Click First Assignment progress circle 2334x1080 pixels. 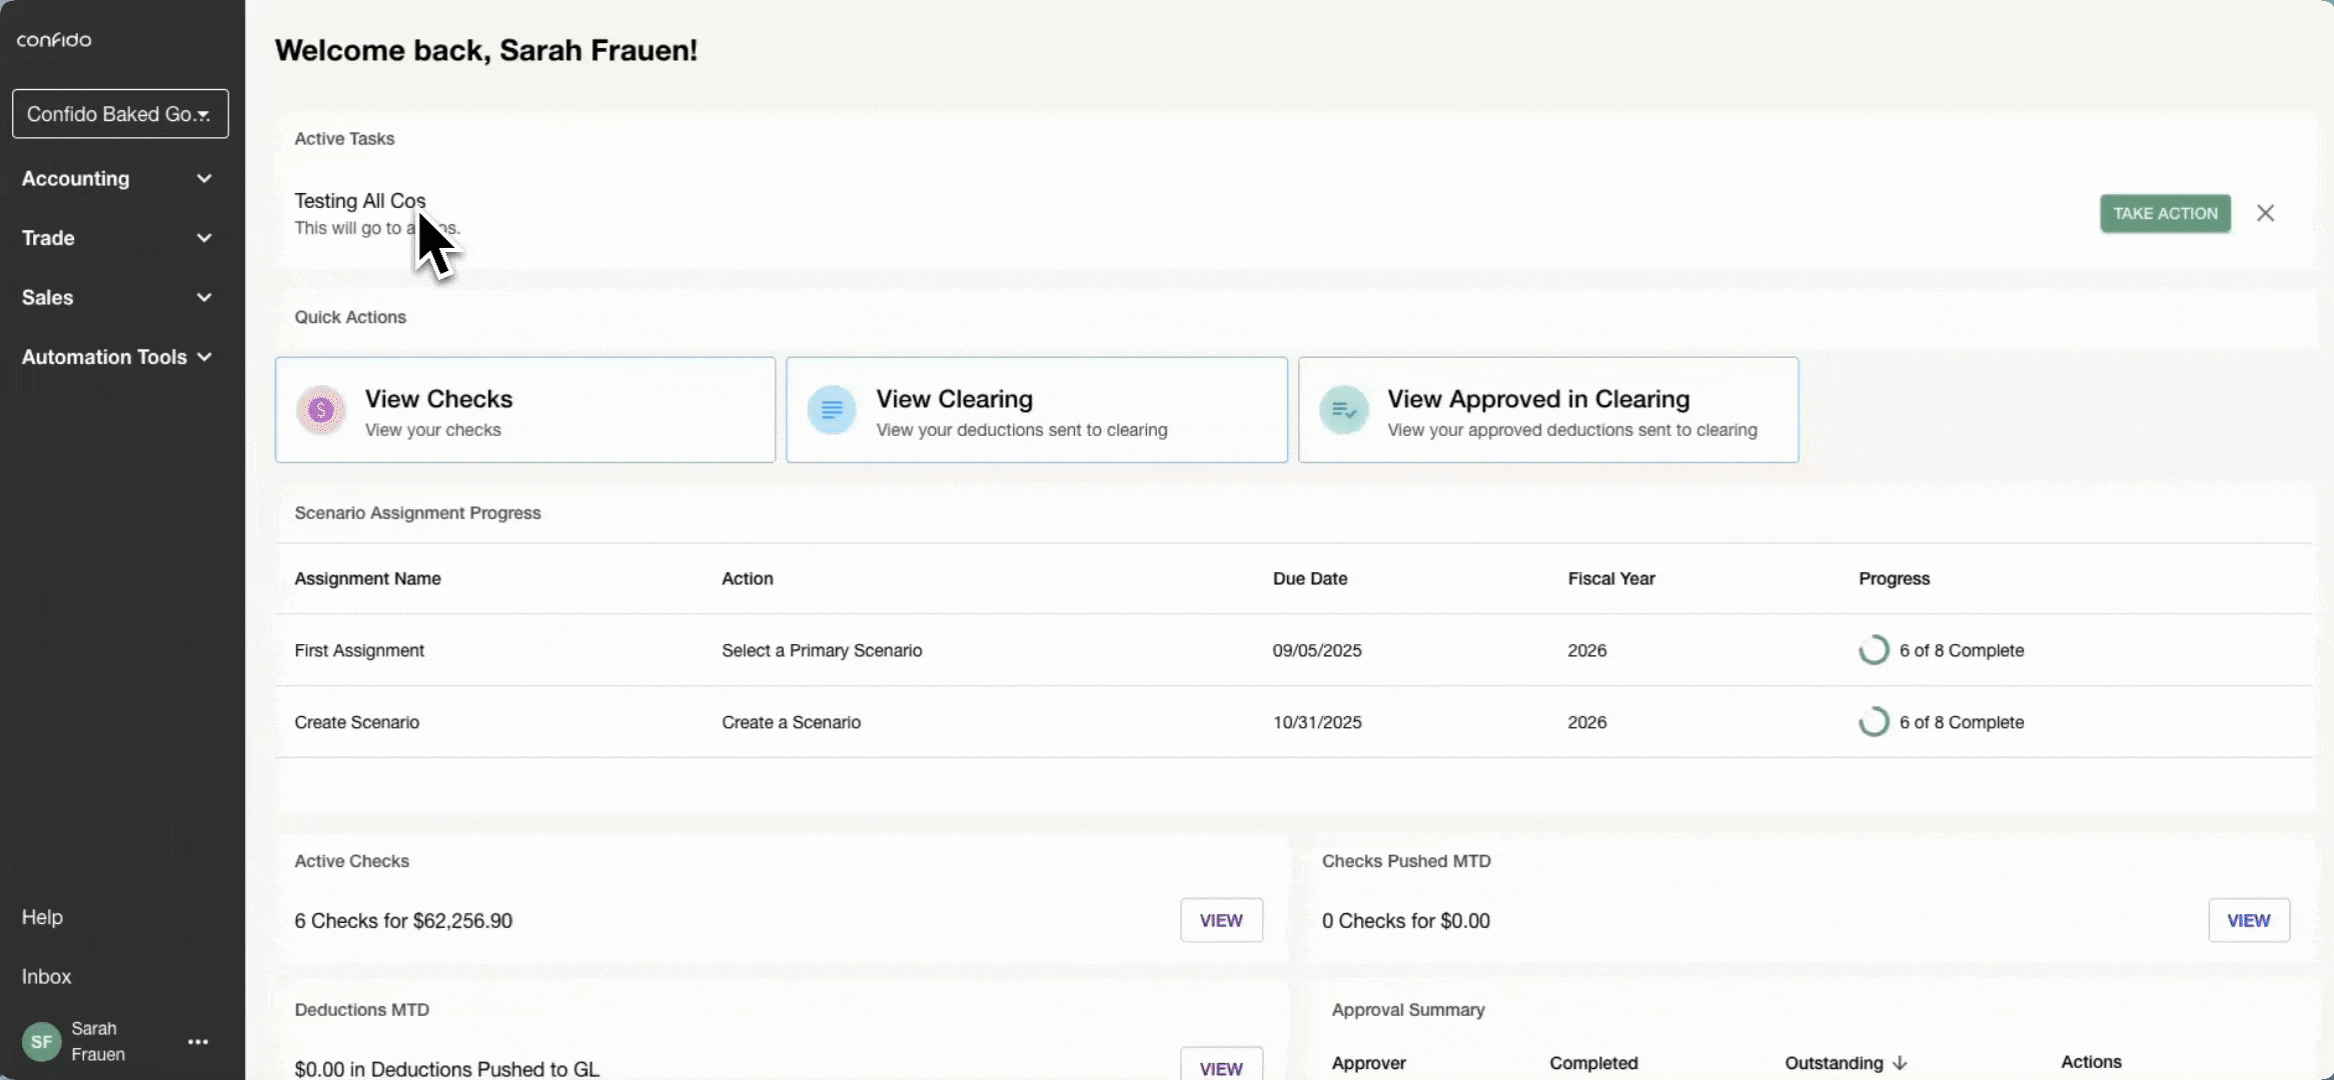1873,650
